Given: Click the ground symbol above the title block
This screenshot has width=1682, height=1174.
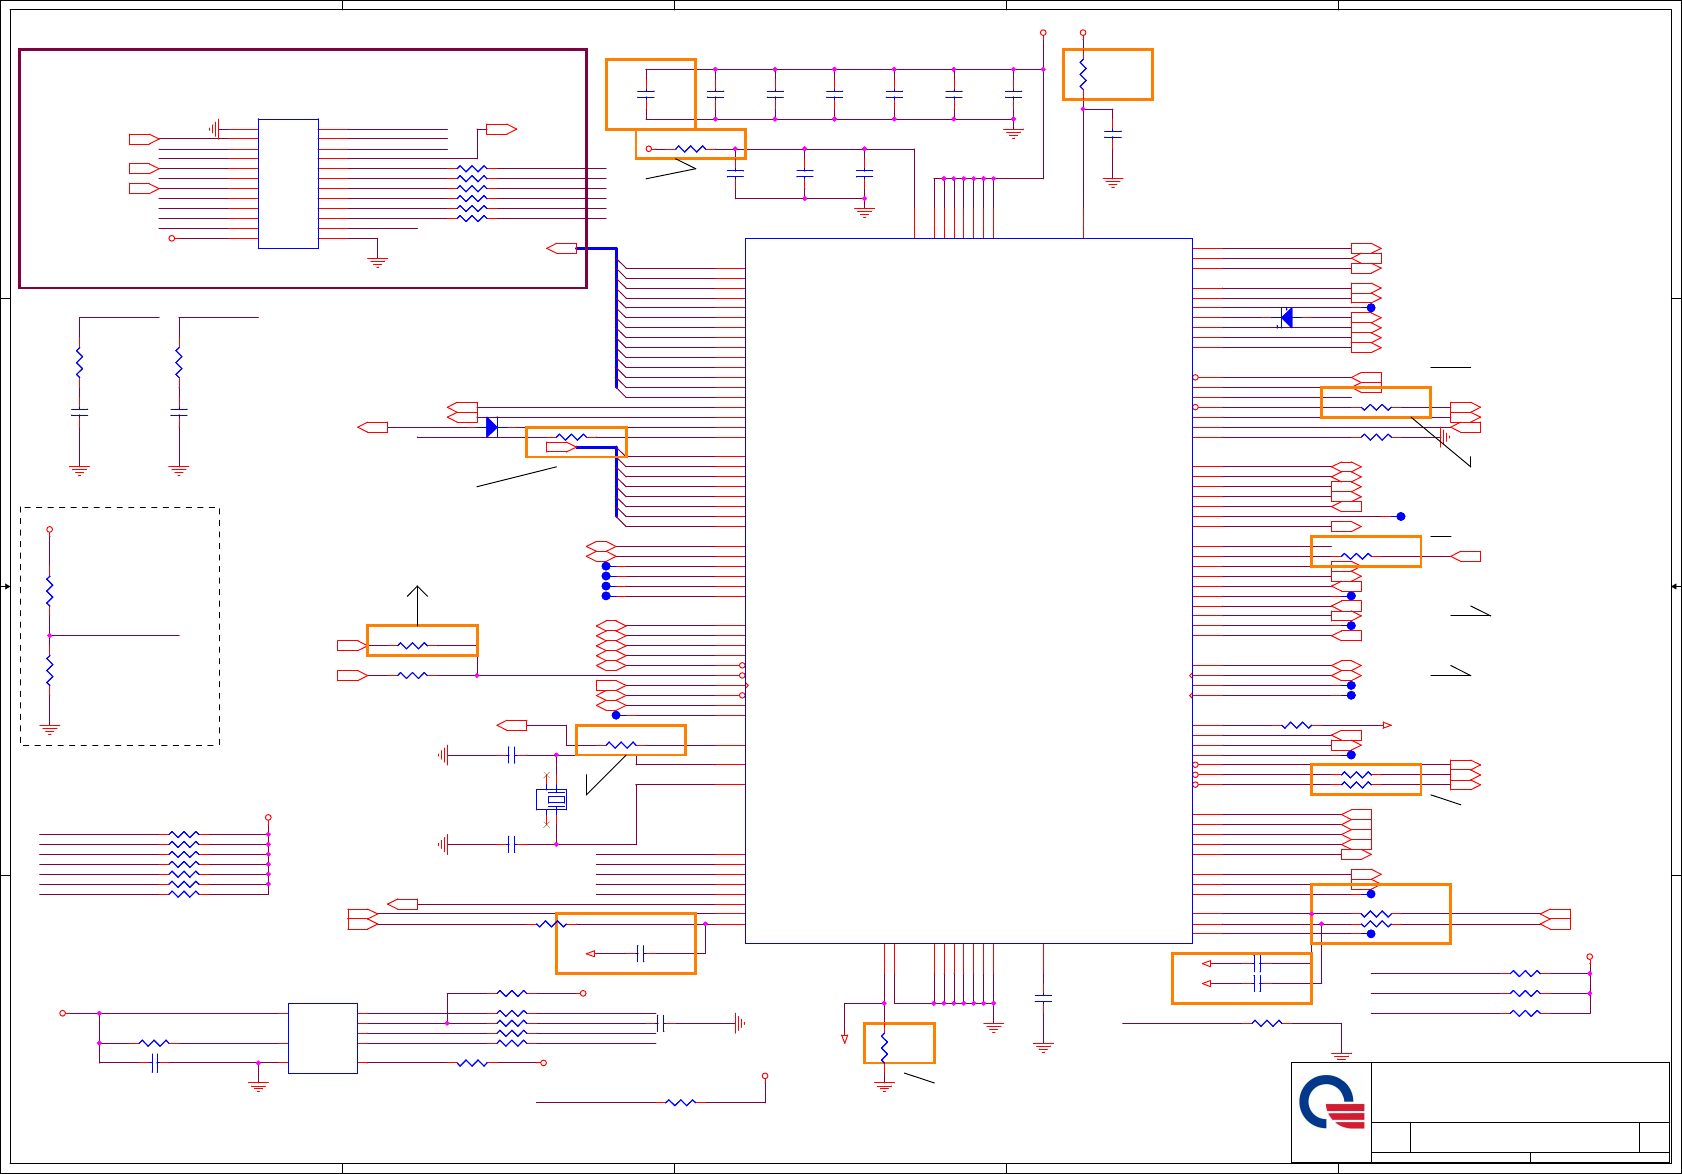Looking at the screenshot, I should [x=1341, y=1056].
